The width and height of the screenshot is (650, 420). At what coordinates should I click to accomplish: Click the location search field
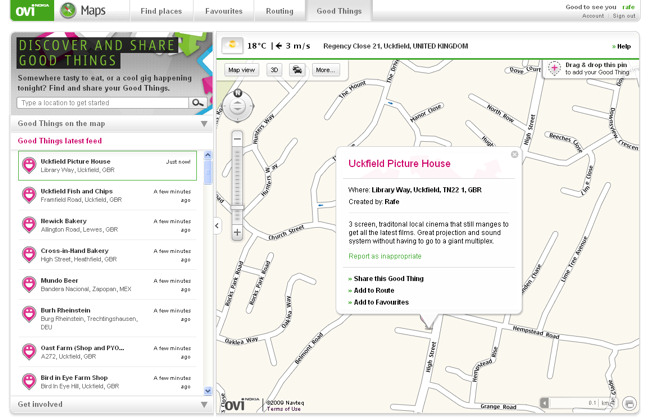point(102,102)
